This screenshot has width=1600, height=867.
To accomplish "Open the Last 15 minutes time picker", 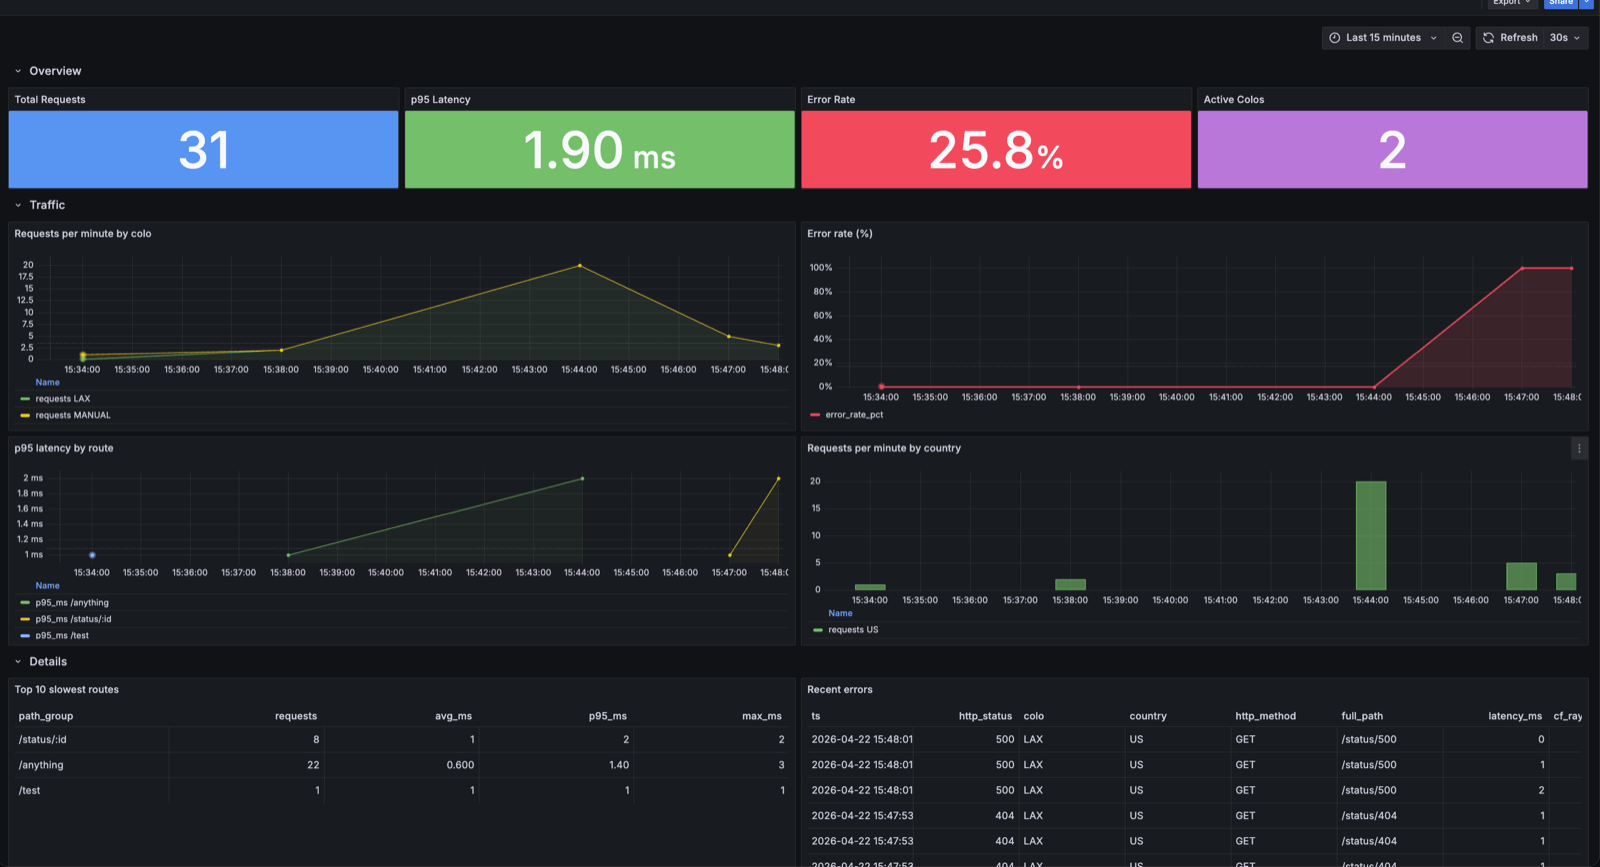I will 1383,38.
